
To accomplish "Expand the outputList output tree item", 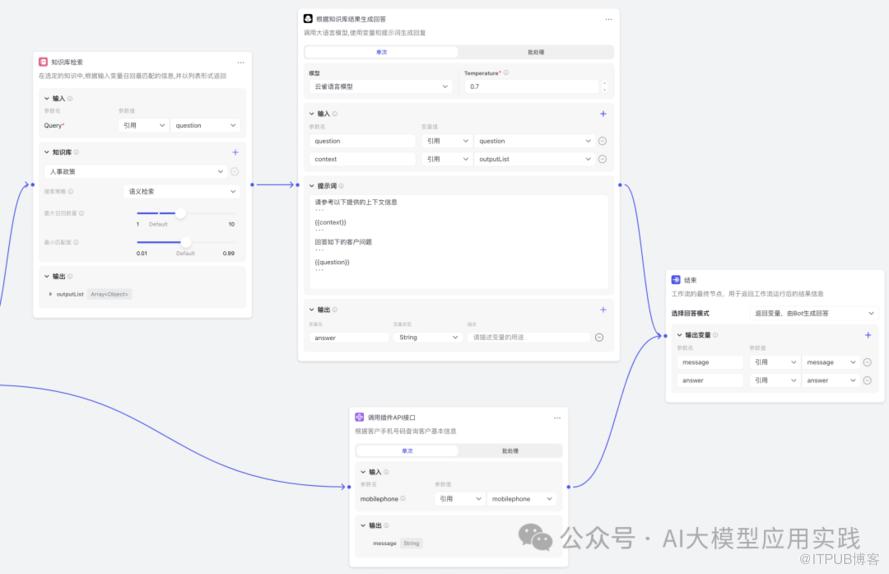I will tap(50, 294).
